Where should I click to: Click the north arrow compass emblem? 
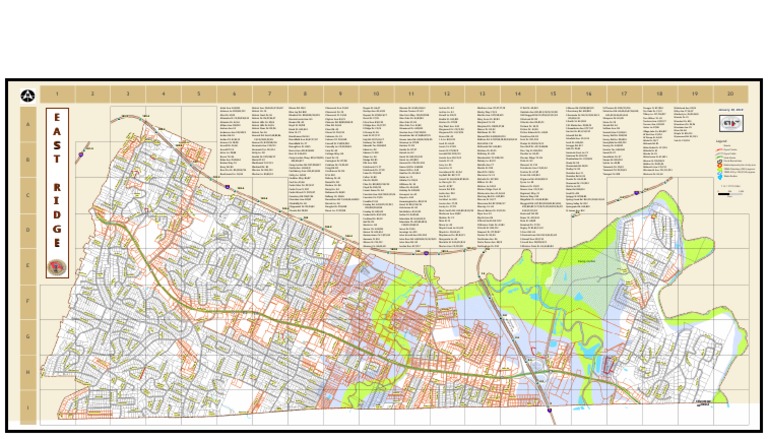(28, 96)
